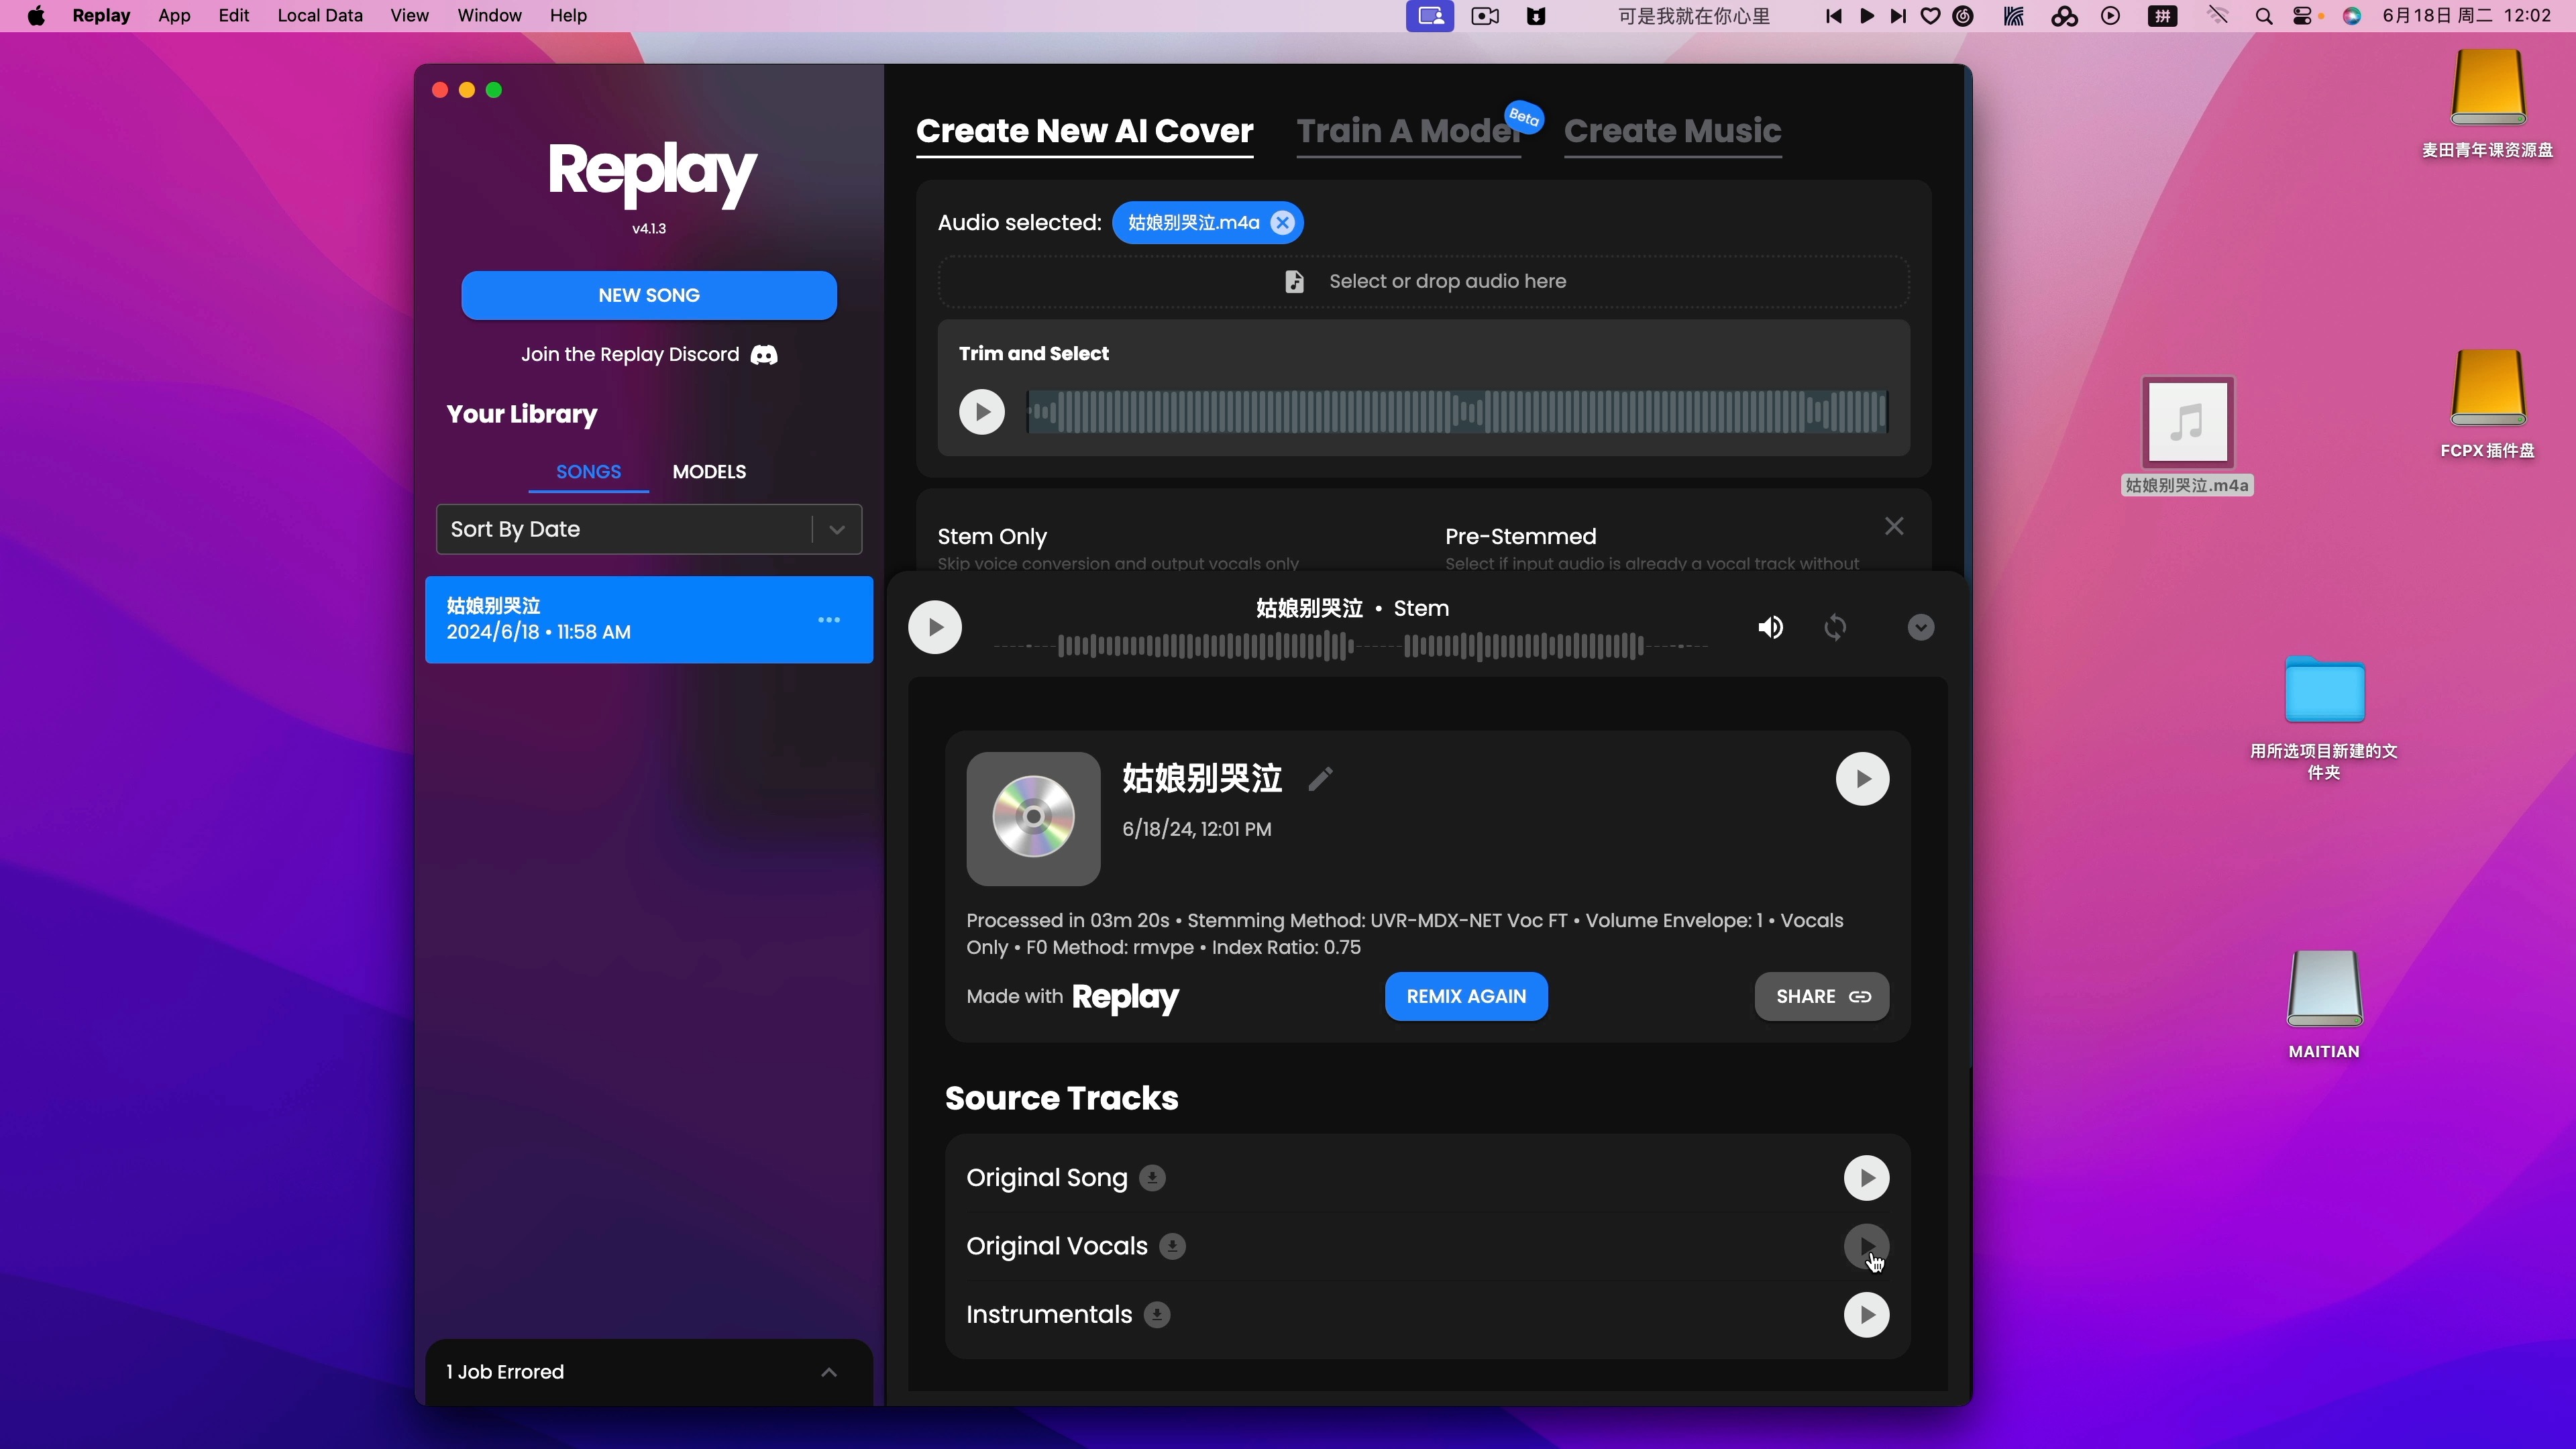
Task: Open Control Center in the menu bar
Action: (x=2303, y=16)
